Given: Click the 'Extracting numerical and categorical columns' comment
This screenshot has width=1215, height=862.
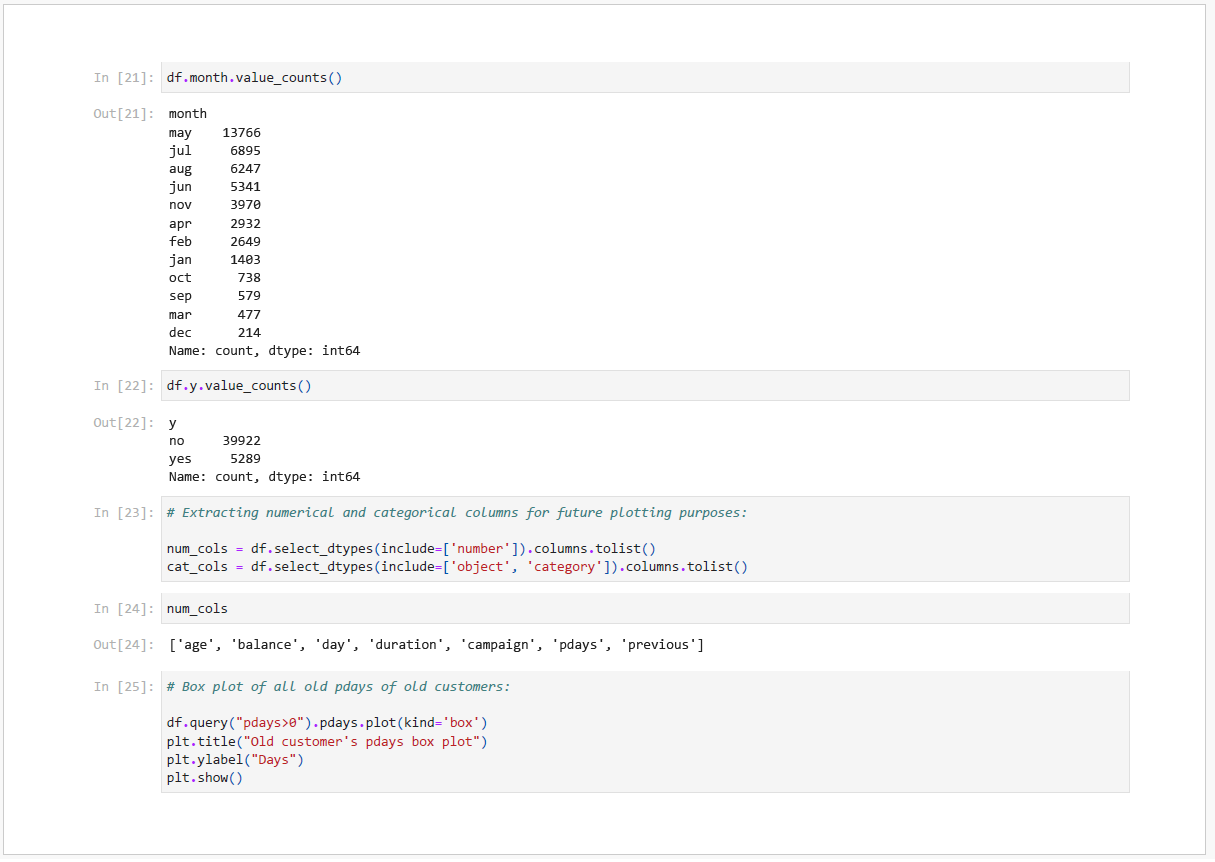Looking at the screenshot, I should 457,513.
